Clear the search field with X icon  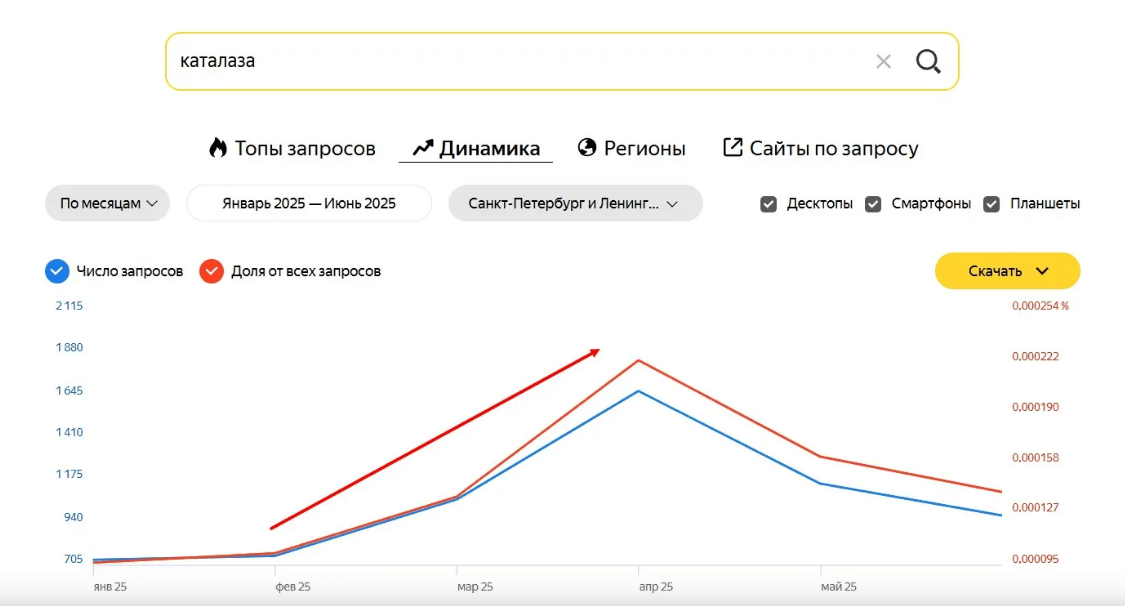[883, 62]
